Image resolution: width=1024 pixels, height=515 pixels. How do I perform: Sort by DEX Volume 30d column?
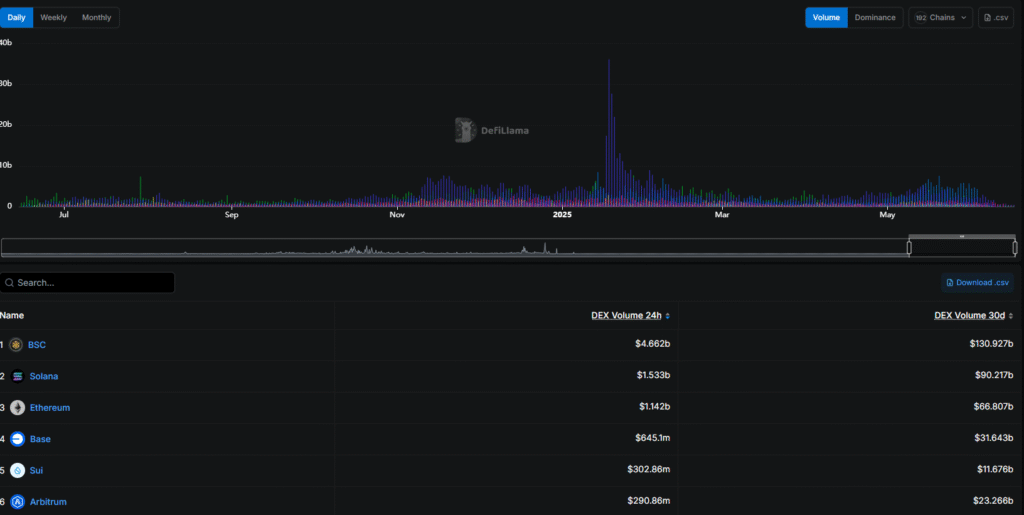point(974,315)
